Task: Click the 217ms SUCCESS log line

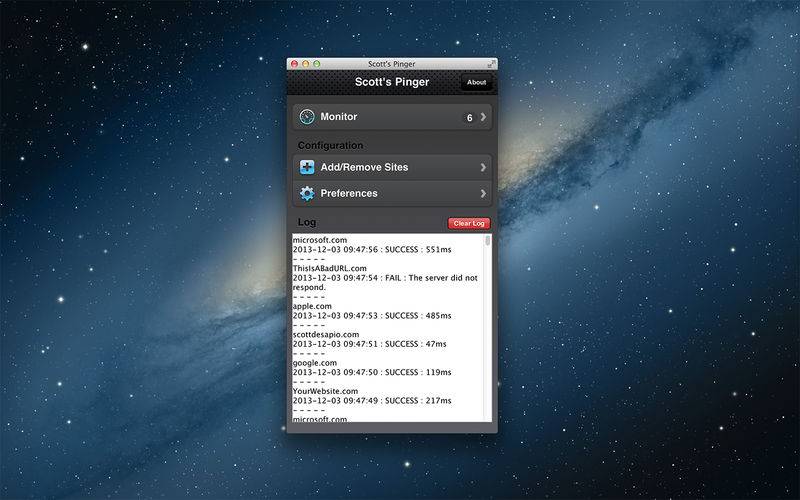Action: point(372,401)
